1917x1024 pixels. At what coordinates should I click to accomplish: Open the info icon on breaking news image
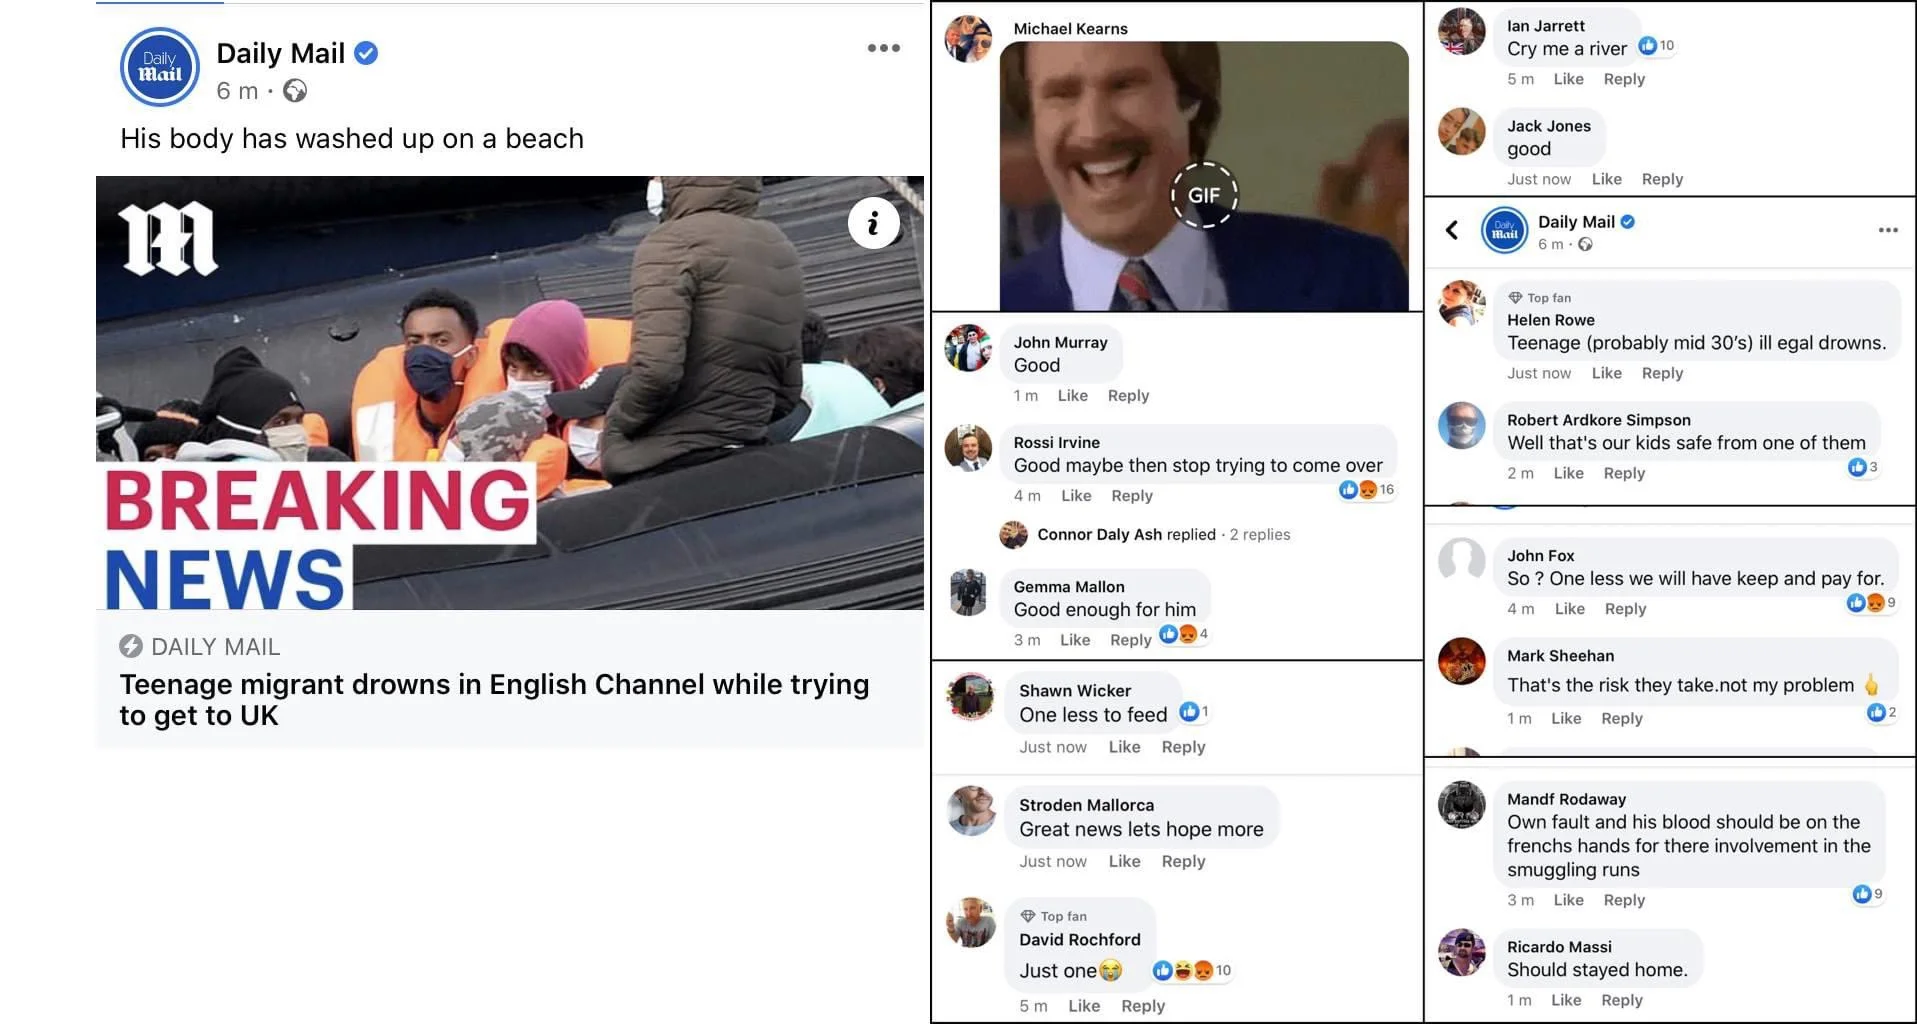tap(873, 223)
